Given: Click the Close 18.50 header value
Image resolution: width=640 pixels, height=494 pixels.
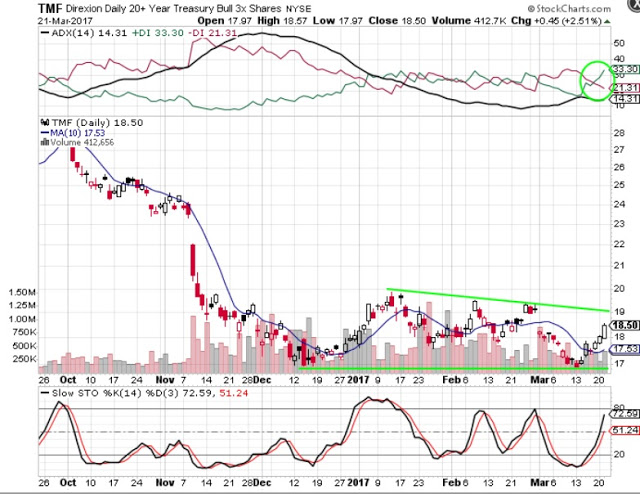Looking at the screenshot, I should coord(397,21).
